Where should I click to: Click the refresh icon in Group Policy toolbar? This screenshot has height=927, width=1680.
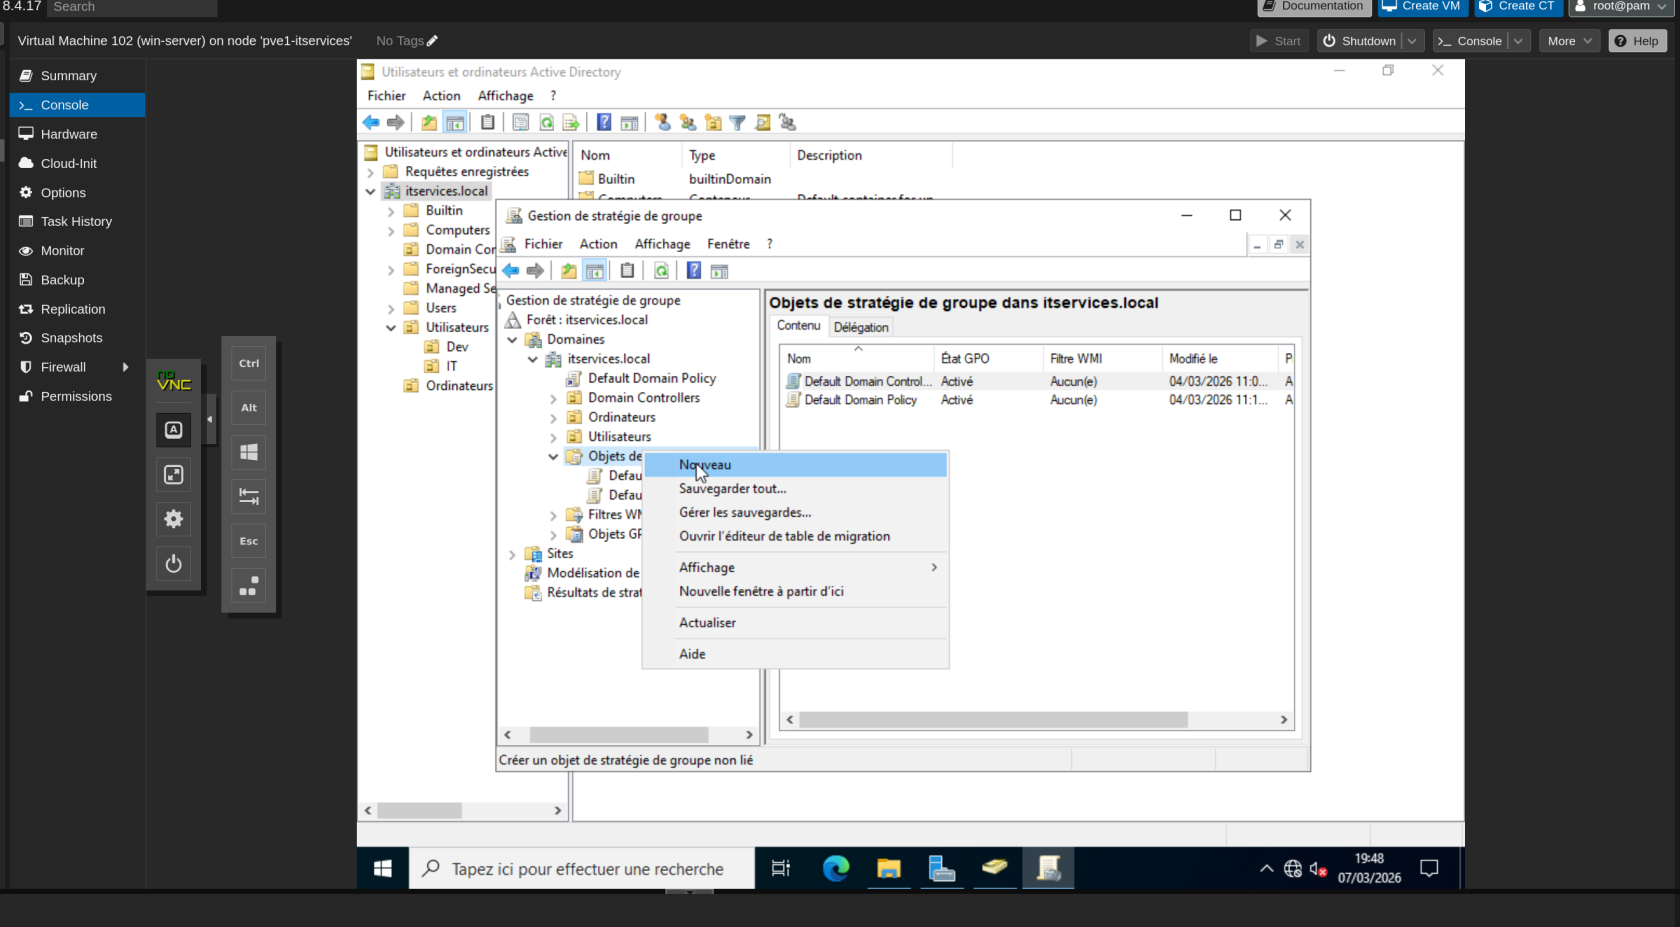(661, 271)
